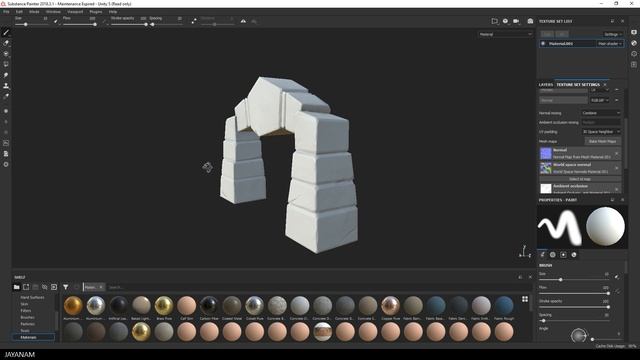
Task: Open the Viewport menu
Action: 75,12
